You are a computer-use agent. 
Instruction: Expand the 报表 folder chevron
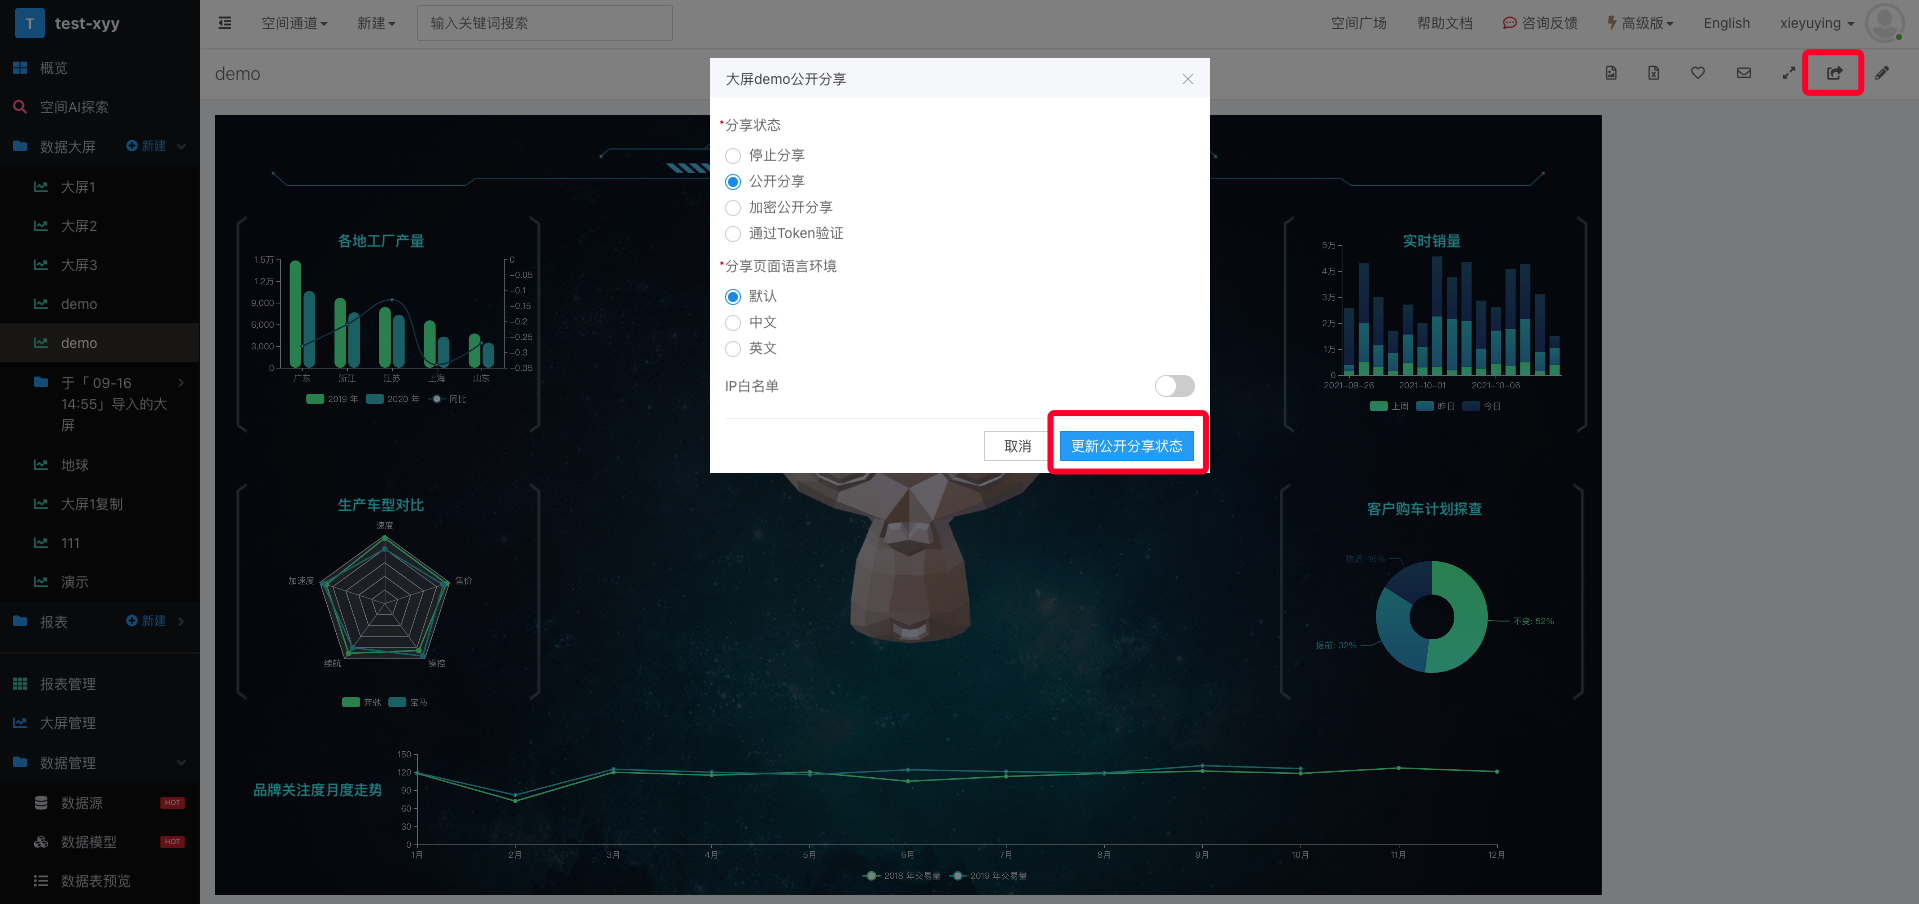(181, 621)
